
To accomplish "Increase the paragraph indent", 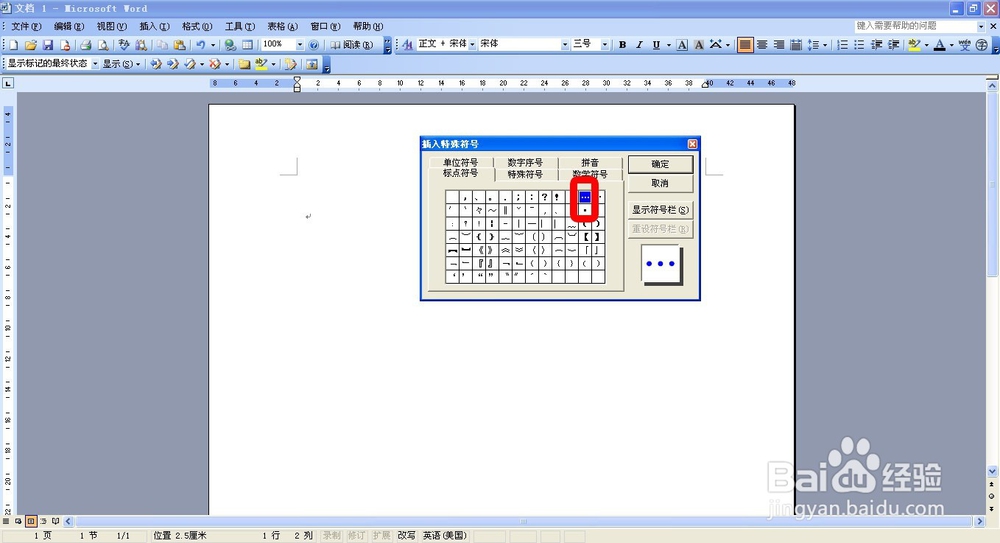I will coord(894,45).
